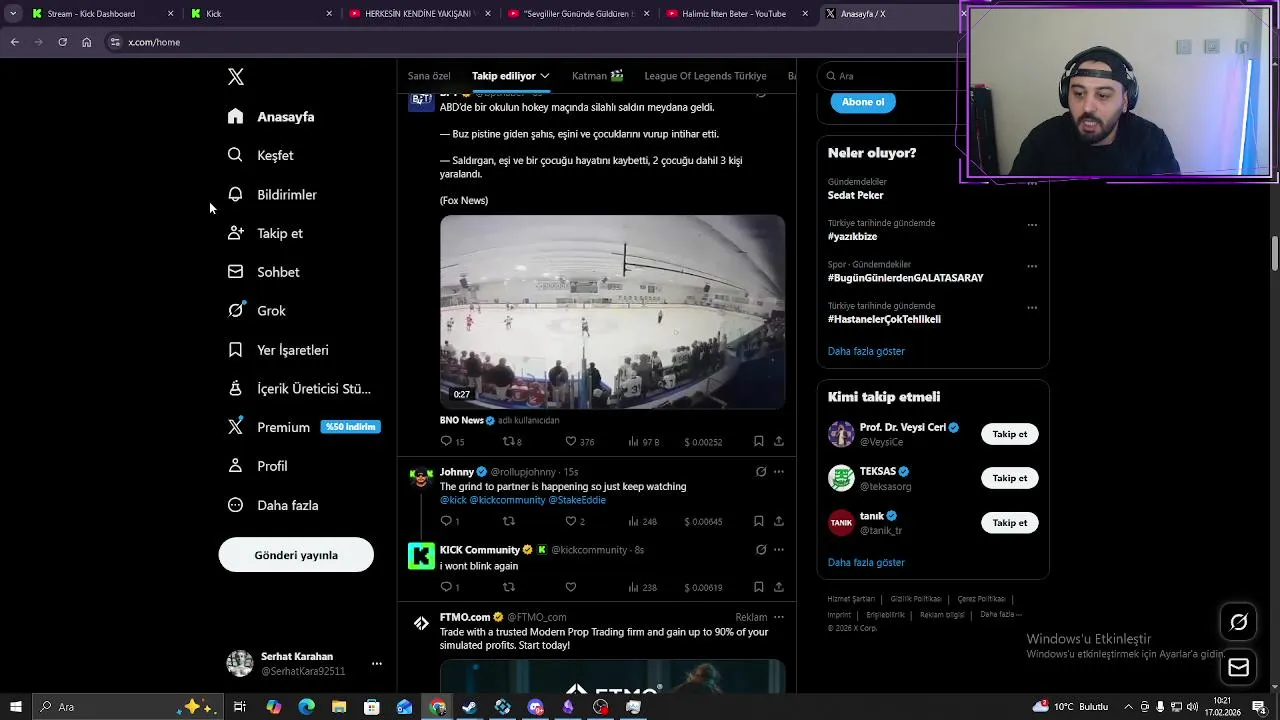
Task: Open the X logo home icon
Action: pyautogui.click(x=235, y=77)
